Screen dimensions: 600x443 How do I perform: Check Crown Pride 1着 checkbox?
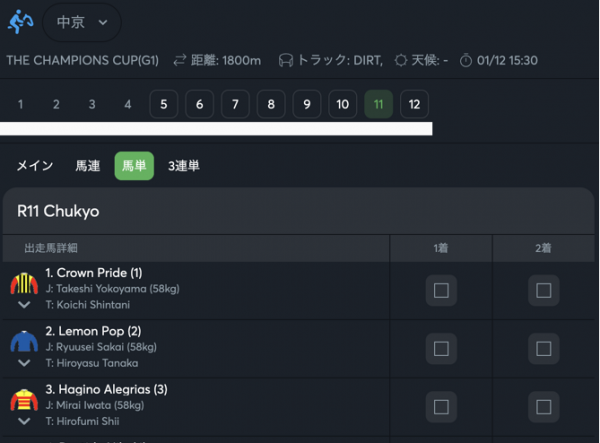pyautogui.click(x=441, y=290)
